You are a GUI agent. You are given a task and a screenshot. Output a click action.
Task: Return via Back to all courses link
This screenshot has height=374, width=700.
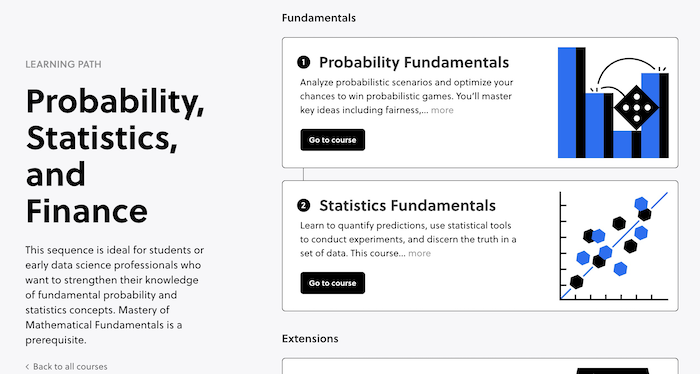(x=70, y=367)
